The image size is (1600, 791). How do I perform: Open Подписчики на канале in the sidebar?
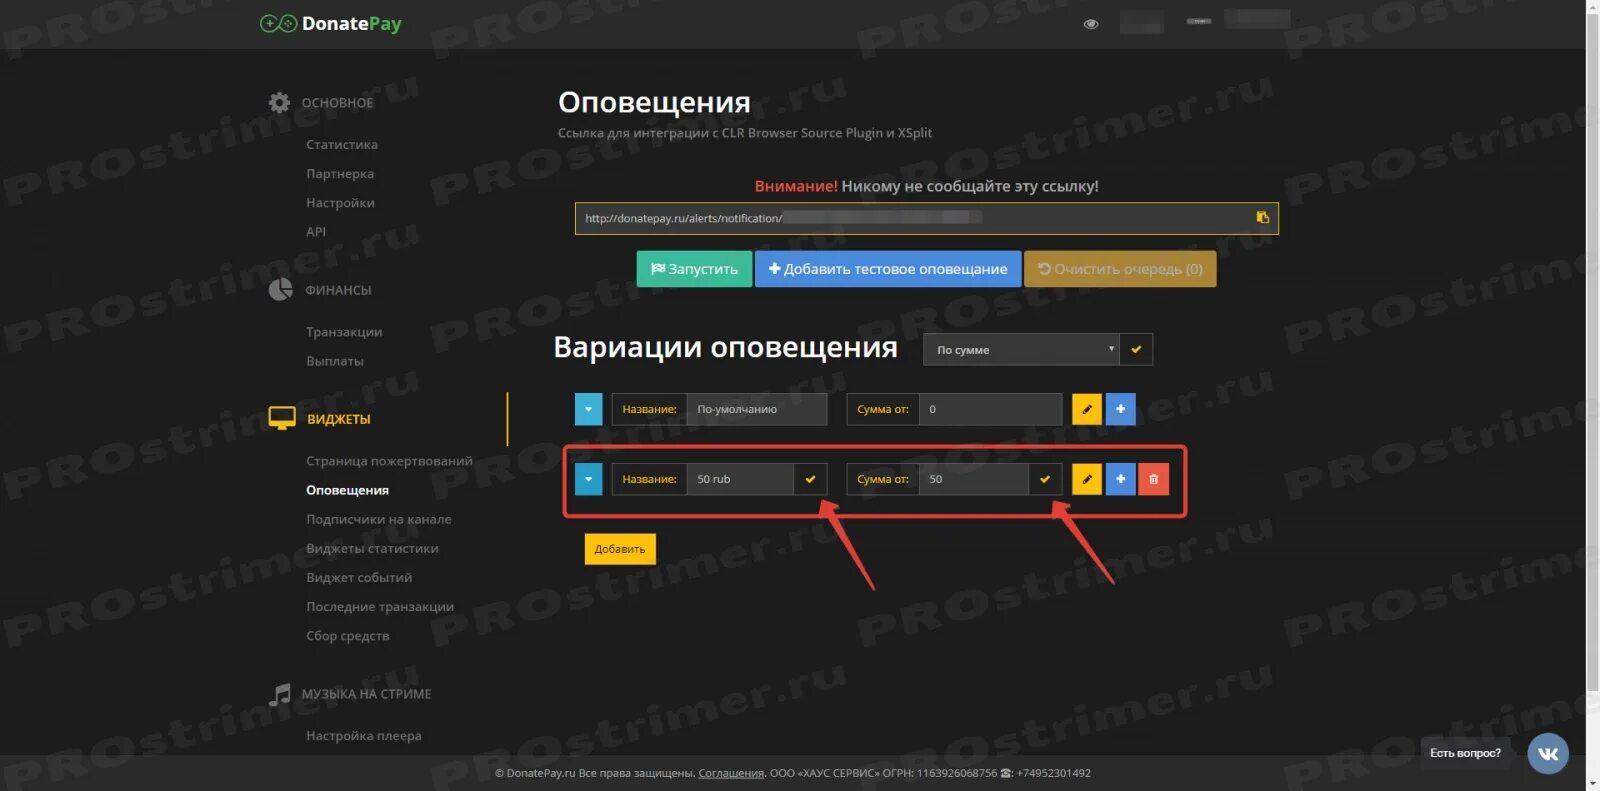[x=379, y=519]
